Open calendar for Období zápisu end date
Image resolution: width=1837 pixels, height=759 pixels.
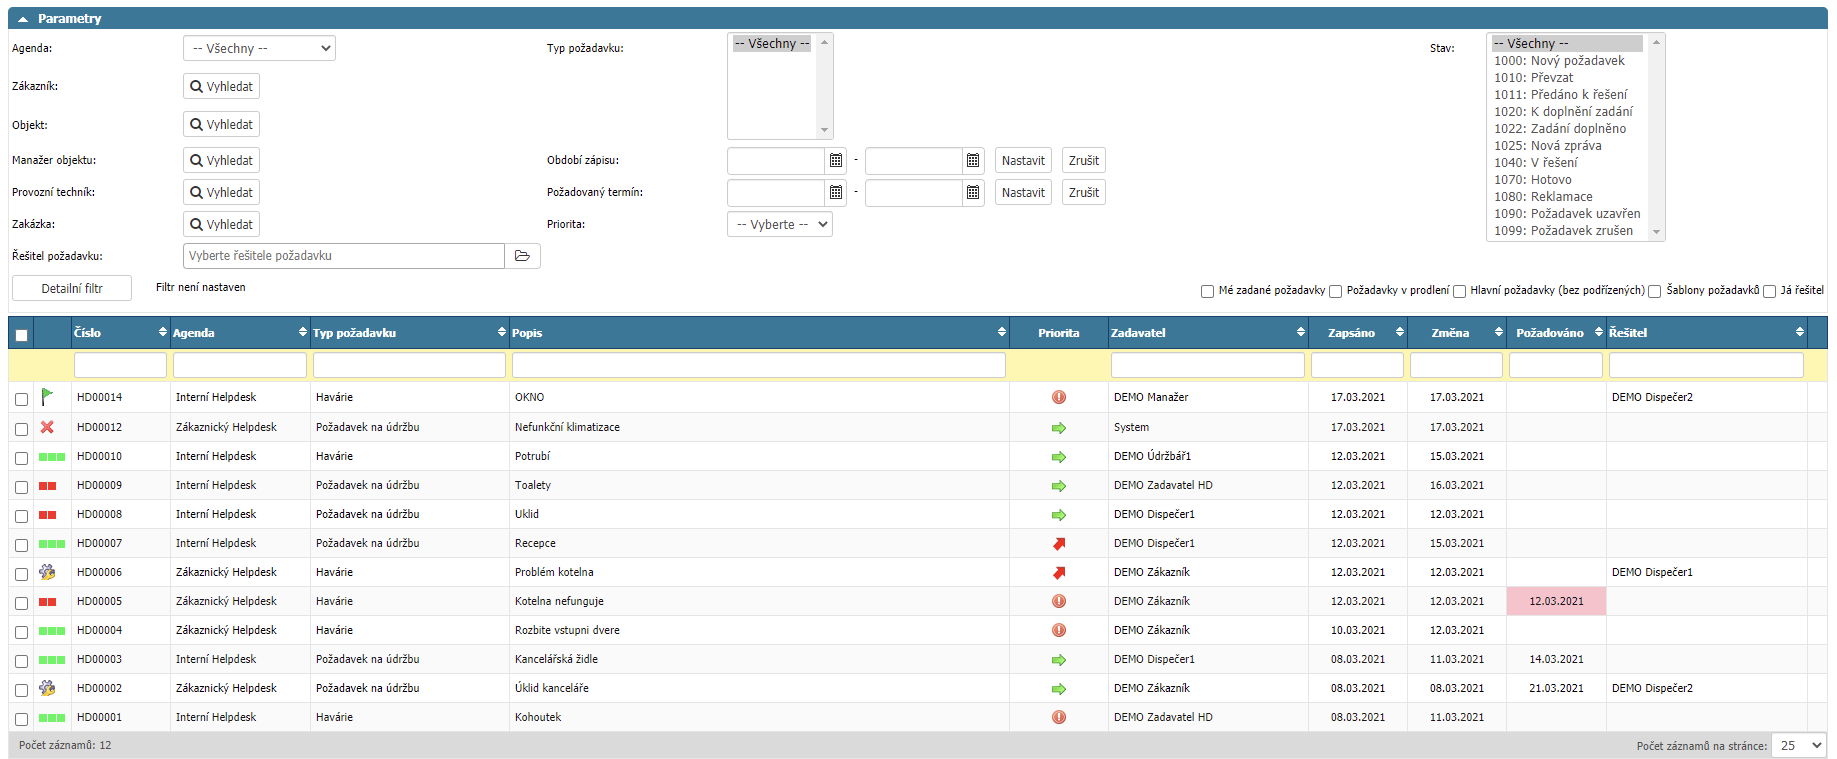click(973, 161)
